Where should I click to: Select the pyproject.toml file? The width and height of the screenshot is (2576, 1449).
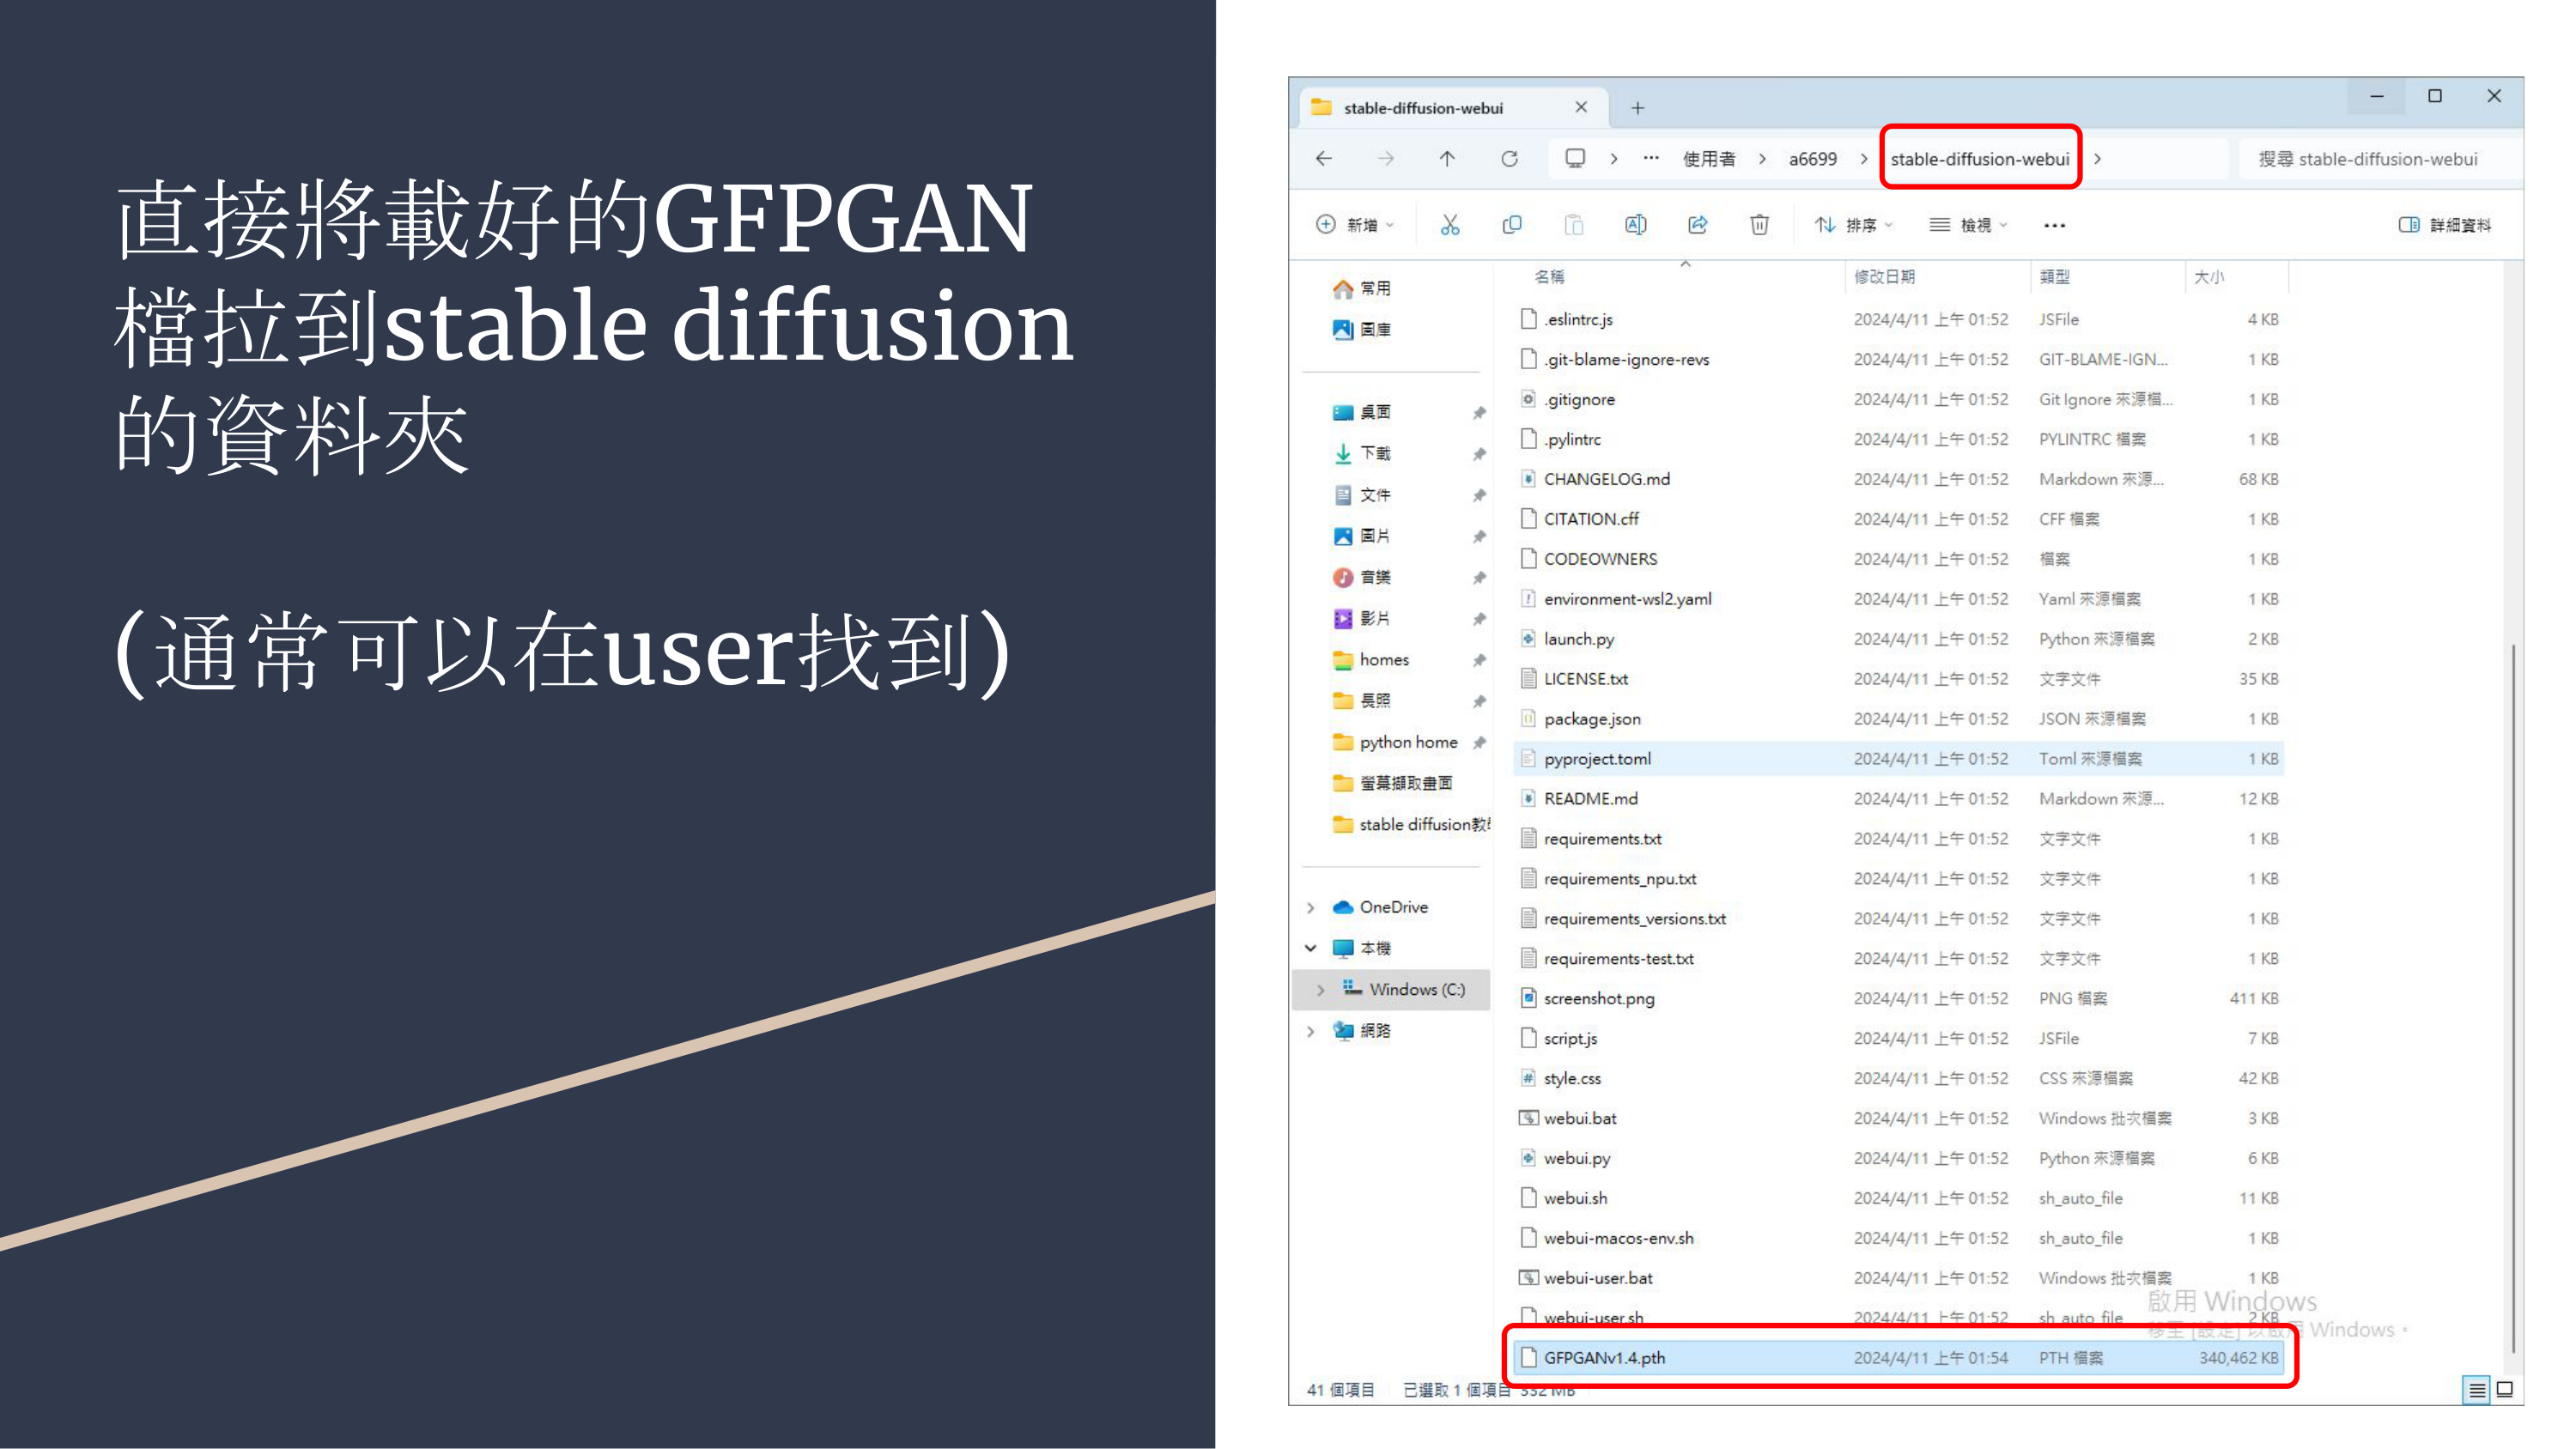point(1898,759)
